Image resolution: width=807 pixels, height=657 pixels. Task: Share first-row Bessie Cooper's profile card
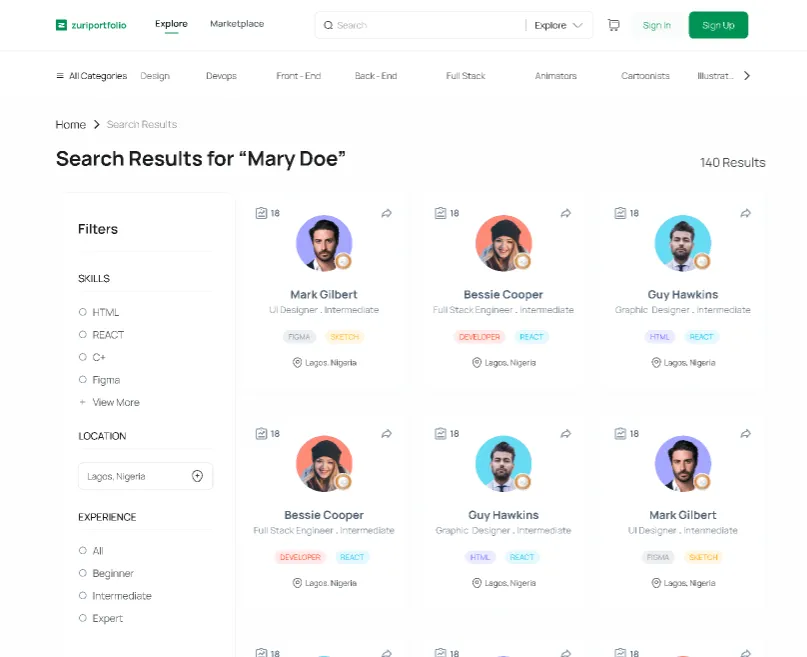coord(566,213)
